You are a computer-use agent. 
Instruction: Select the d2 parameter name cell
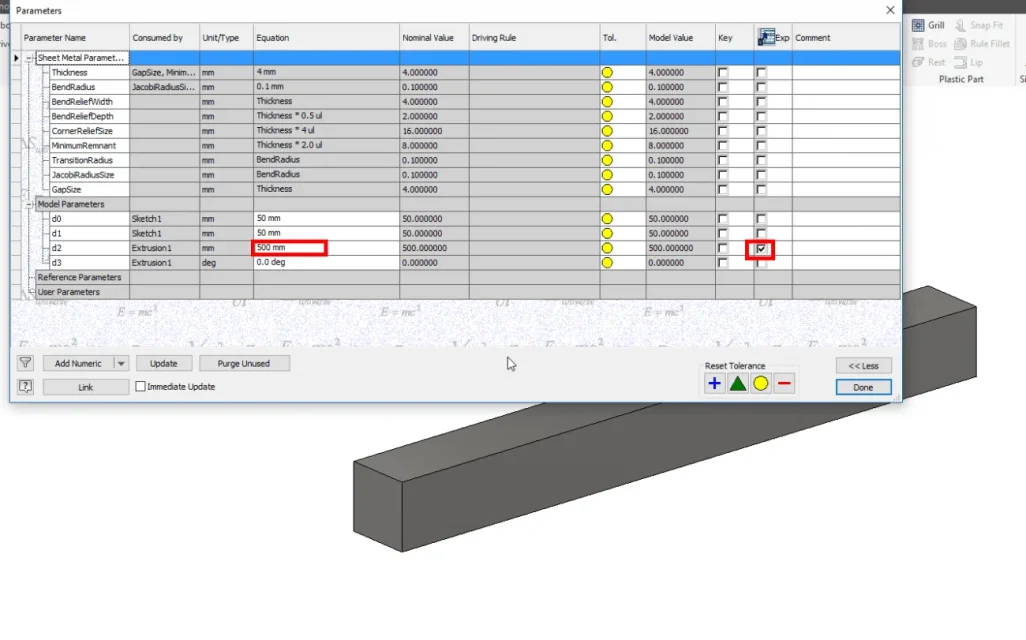89,248
